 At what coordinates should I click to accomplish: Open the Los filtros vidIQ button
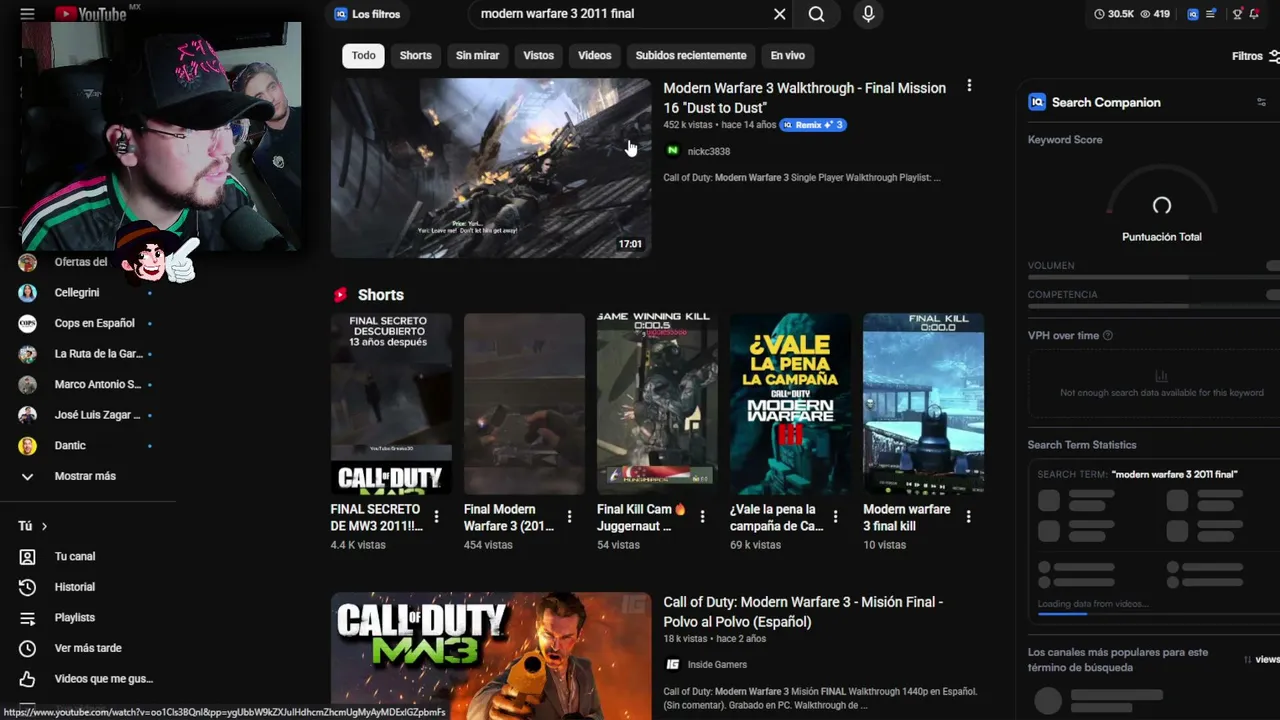[x=367, y=14]
